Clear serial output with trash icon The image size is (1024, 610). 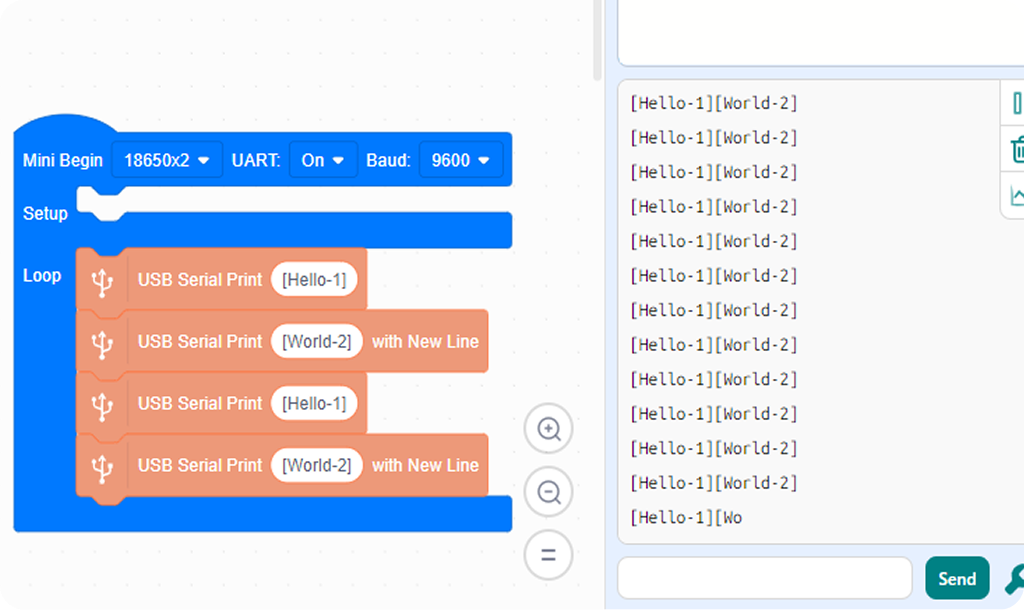tap(1016, 150)
